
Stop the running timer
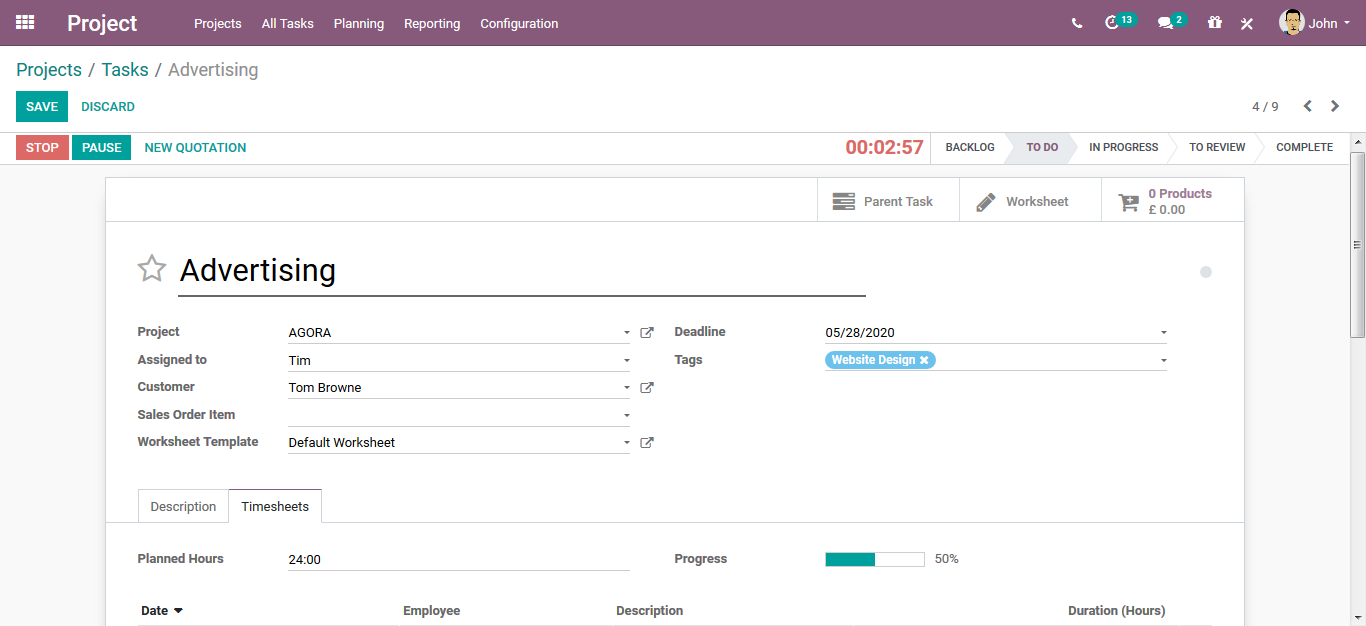click(x=42, y=148)
